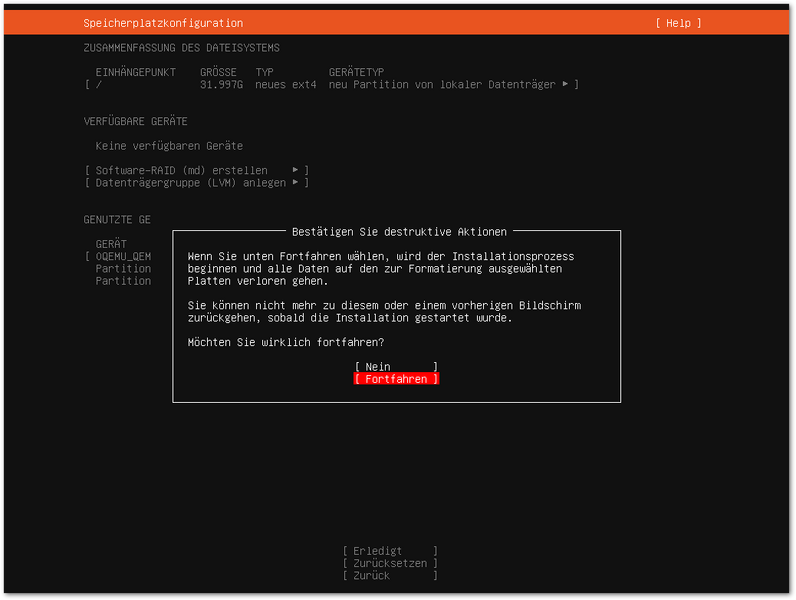Select second Partition row under device
796x600 pixels.
coord(123,281)
